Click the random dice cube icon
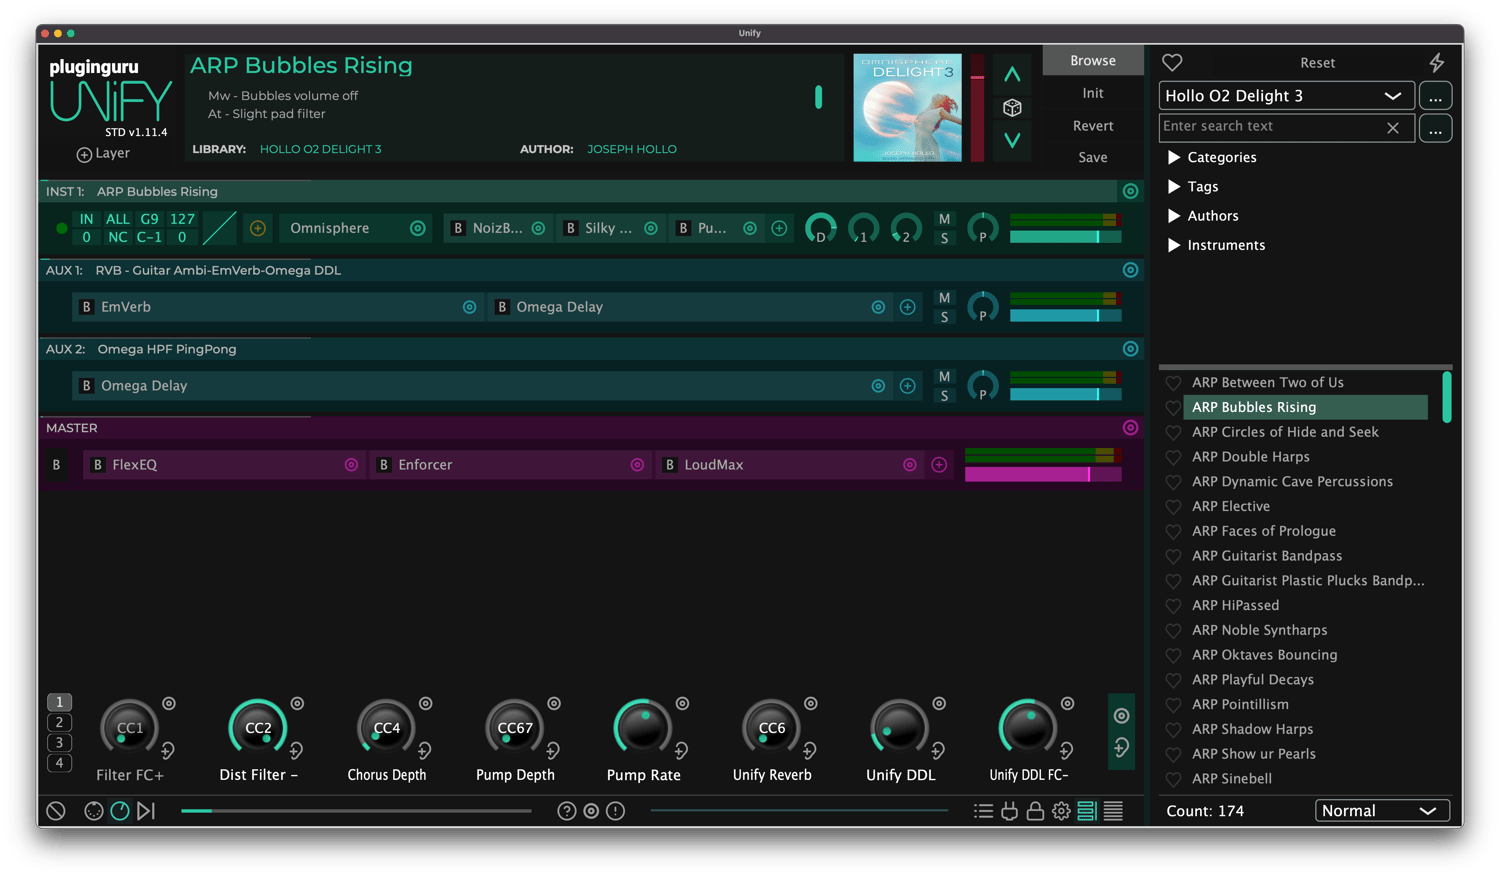 (1012, 108)
